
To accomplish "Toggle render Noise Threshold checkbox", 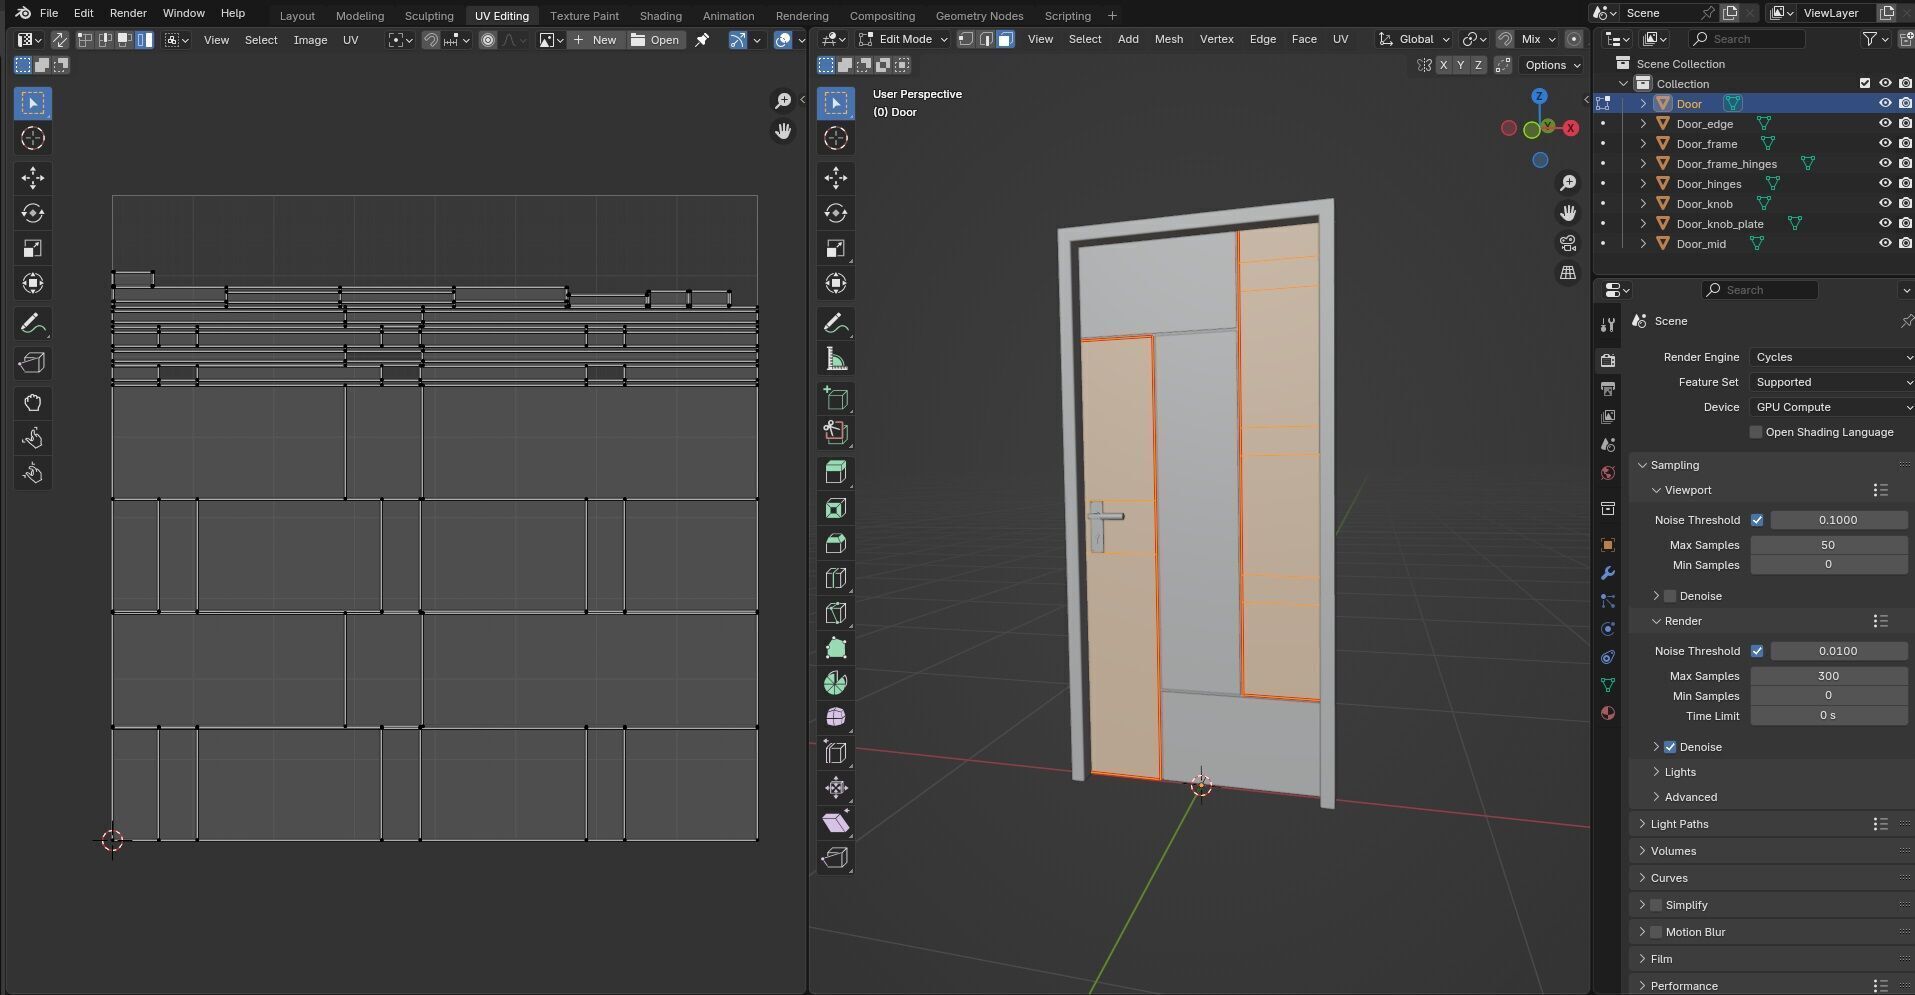I will (1757, 651).
